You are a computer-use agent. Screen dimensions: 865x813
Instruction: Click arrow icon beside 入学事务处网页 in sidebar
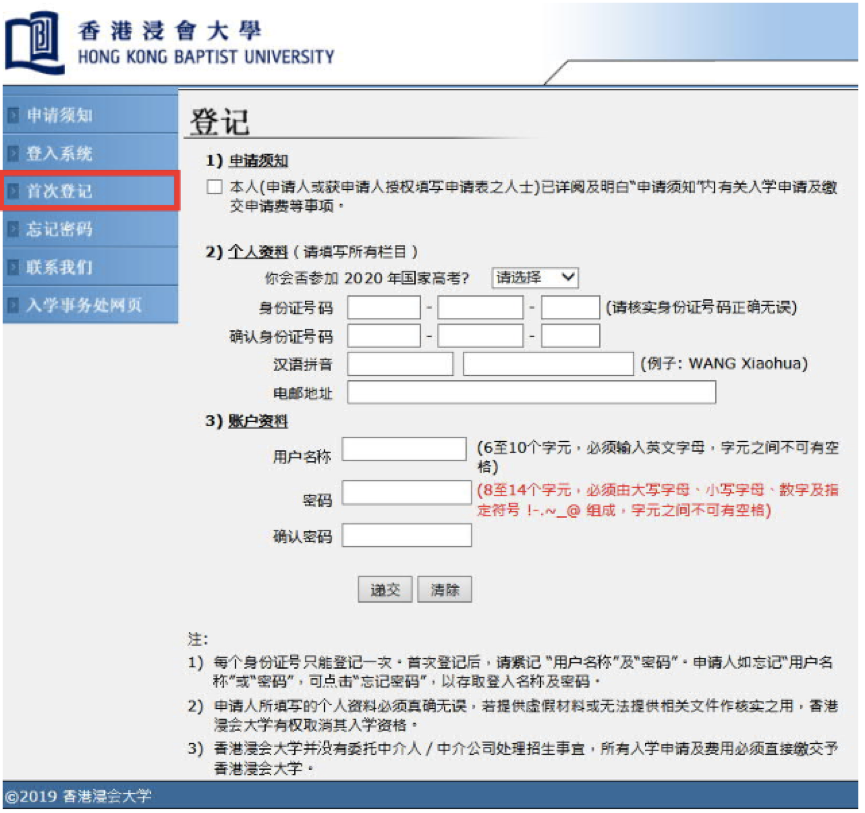coord(13,305)
